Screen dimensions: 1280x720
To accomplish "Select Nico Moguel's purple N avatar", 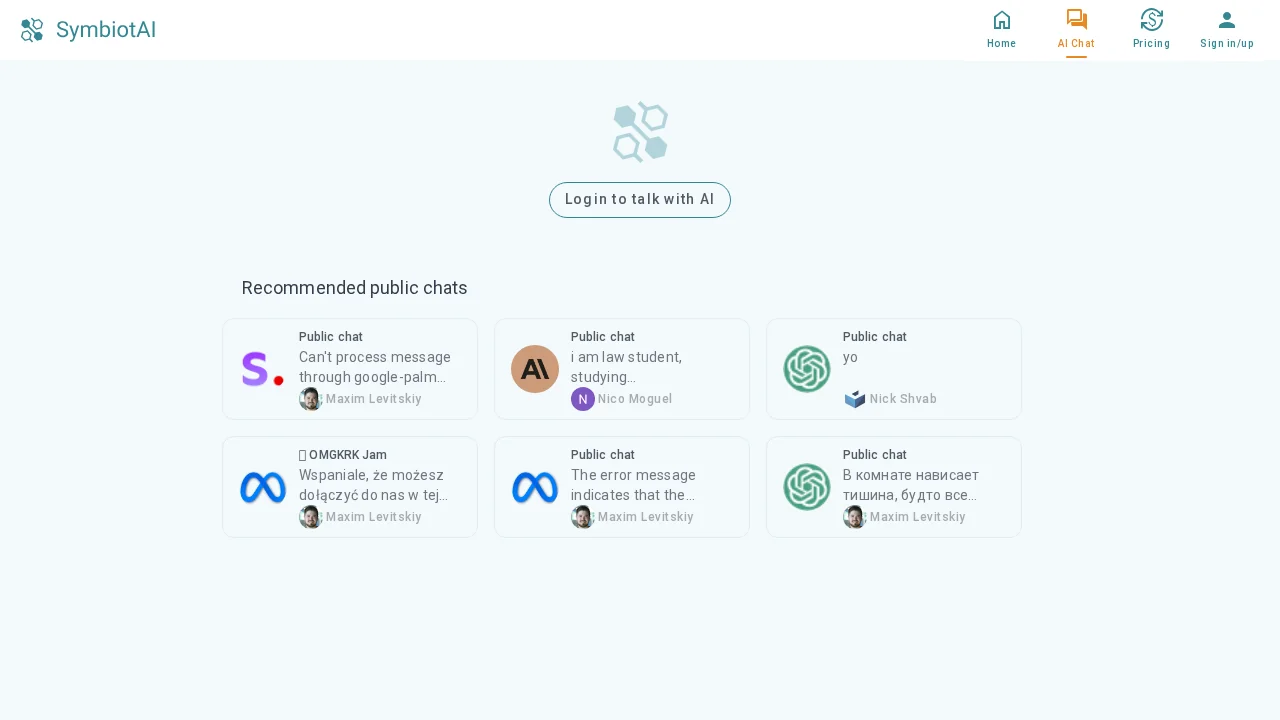I will coord(583,399).
